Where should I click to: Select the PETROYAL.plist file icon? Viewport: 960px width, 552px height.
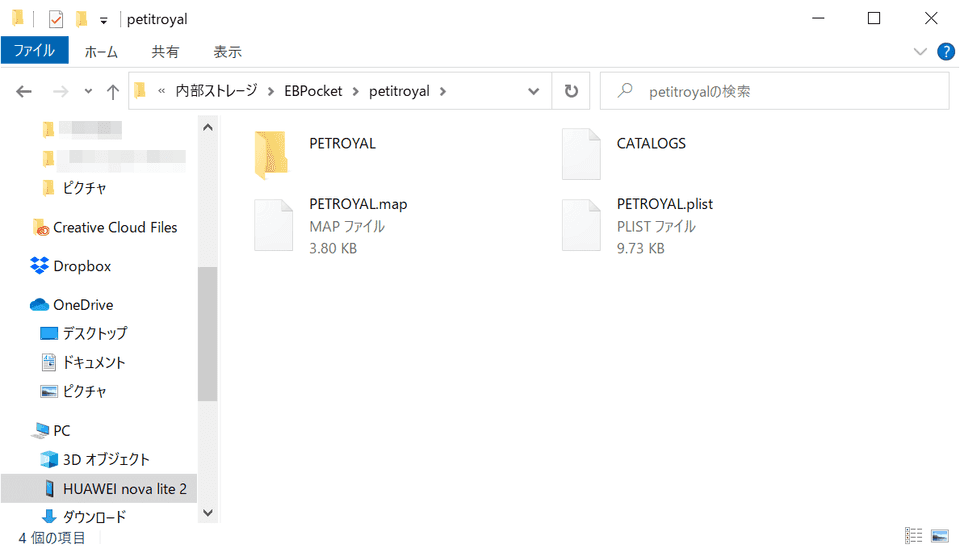(581, 225)
